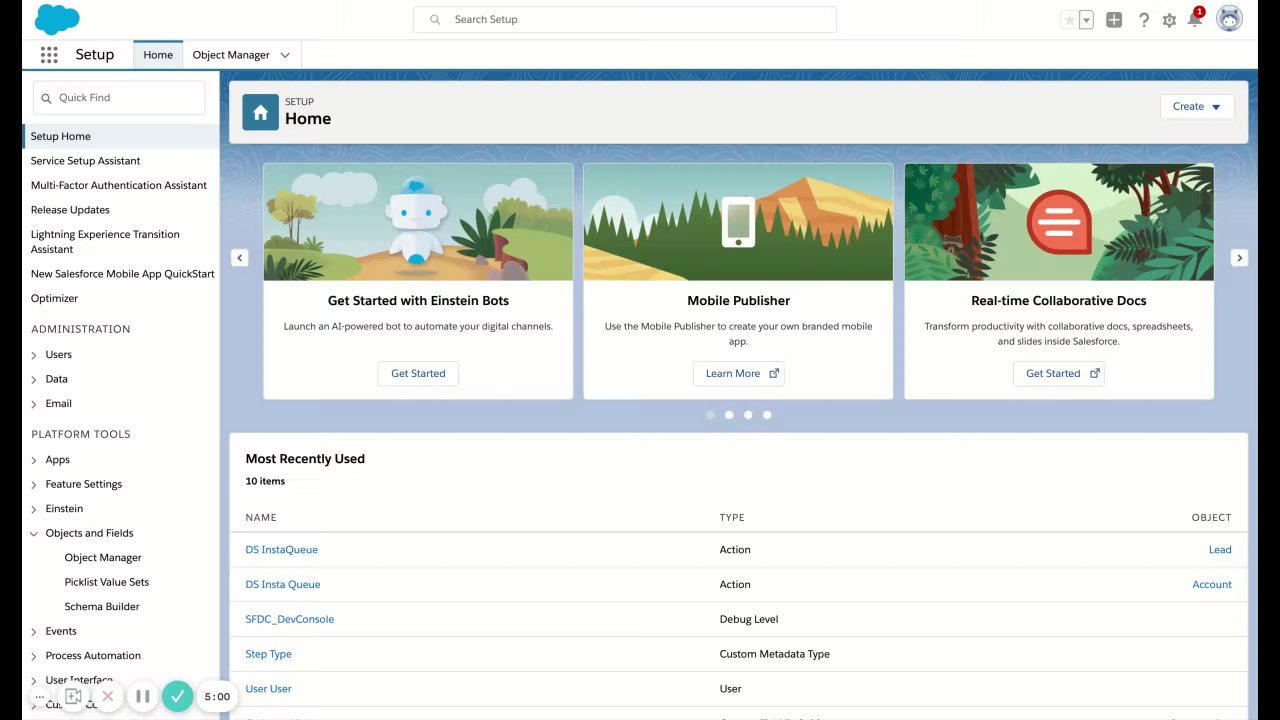Click the more options button on recorder
This screenshot has height=720, width=1280.
(x=40, y=696)
